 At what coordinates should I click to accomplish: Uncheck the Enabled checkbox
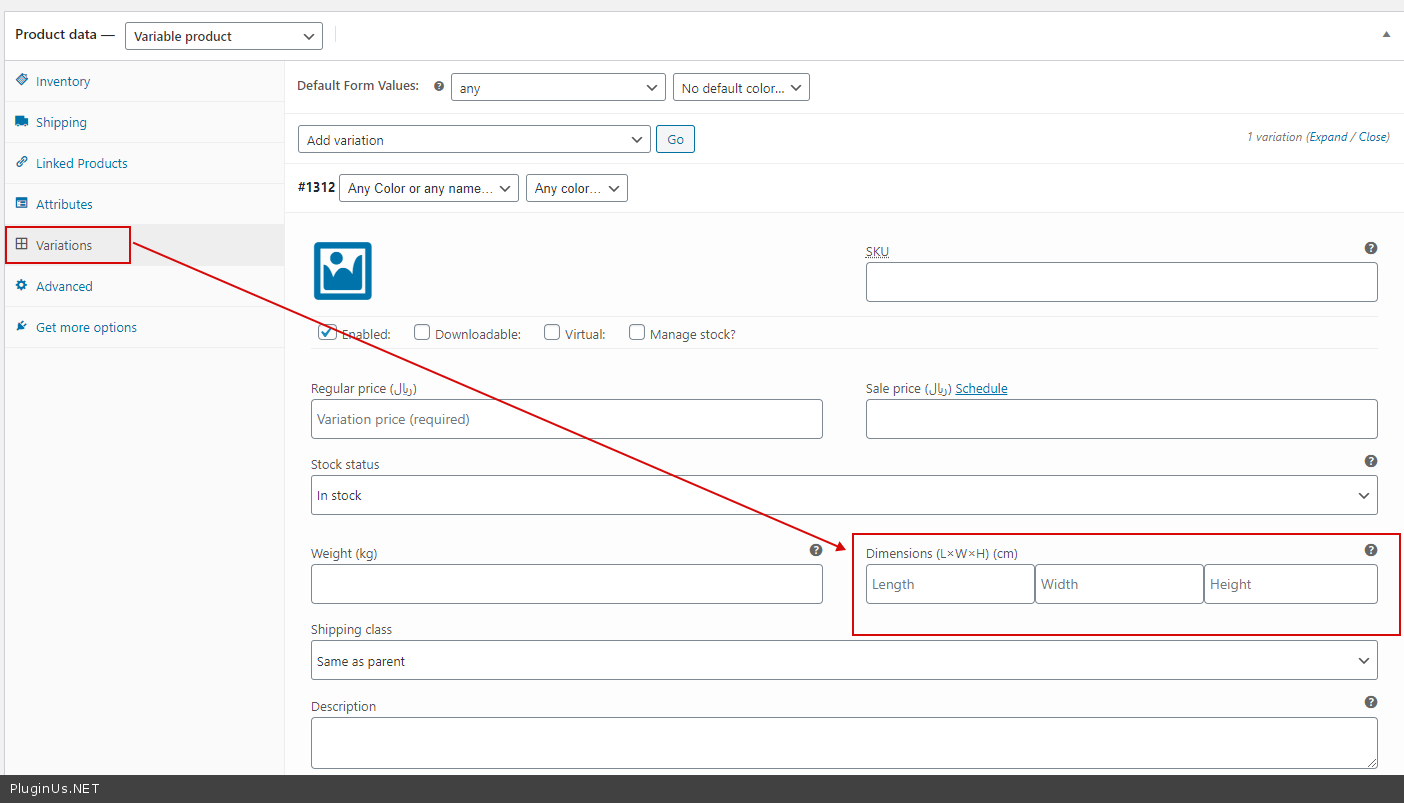coord(327,333)
